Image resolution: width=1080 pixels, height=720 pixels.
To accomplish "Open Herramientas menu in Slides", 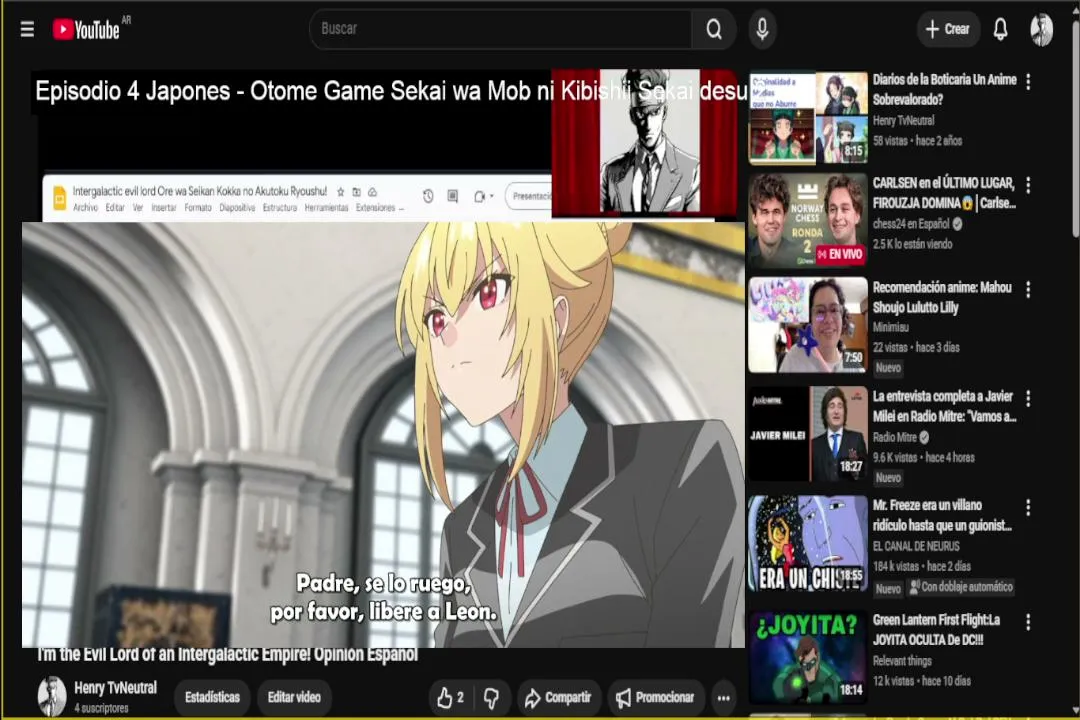I will (x=326, y=207).
